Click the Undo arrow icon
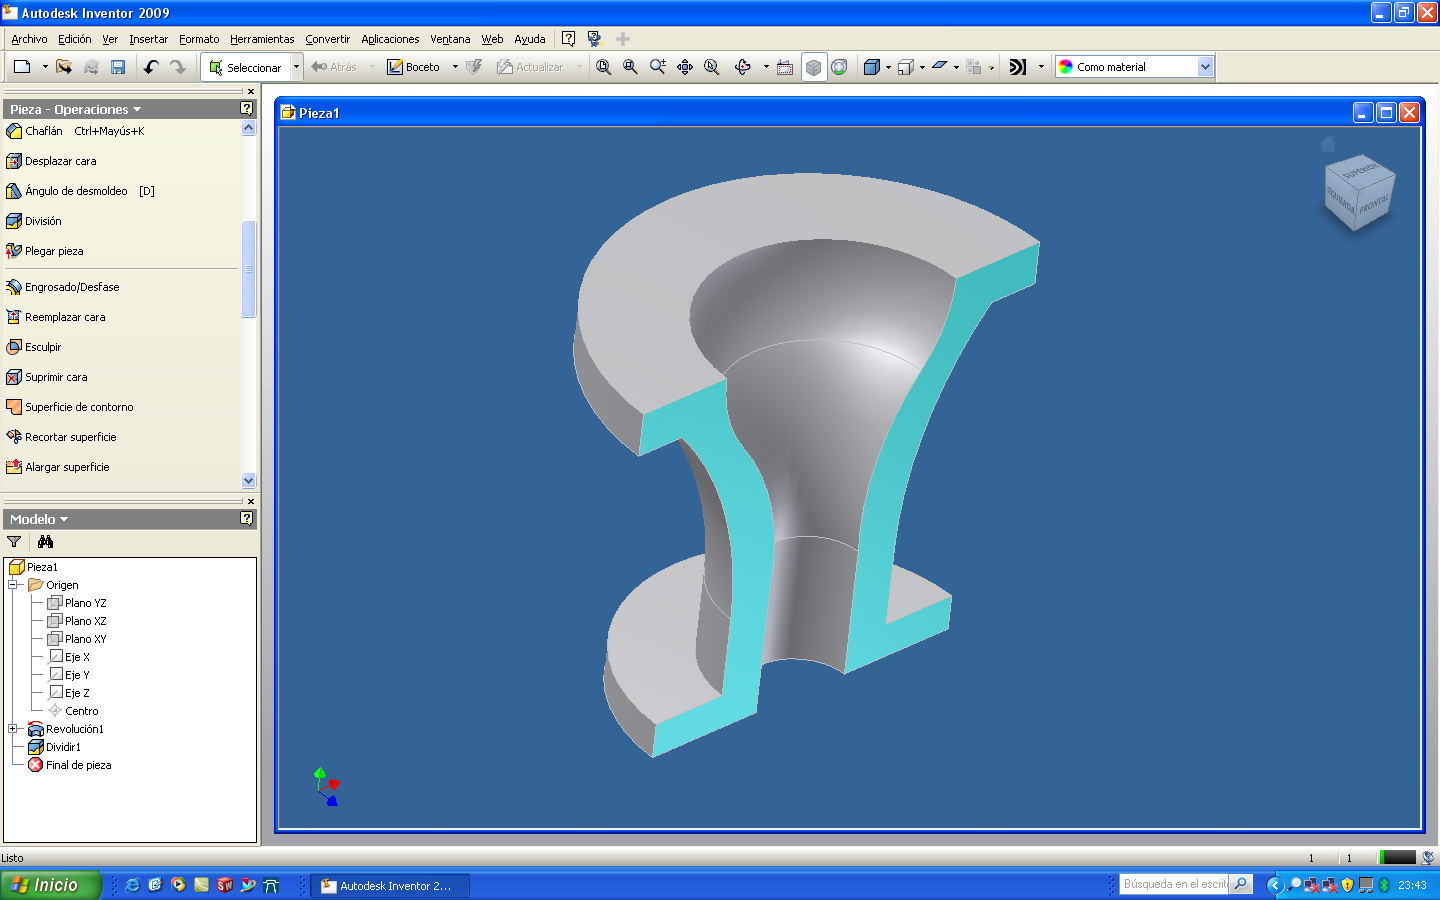 click(x=151, y=67)
